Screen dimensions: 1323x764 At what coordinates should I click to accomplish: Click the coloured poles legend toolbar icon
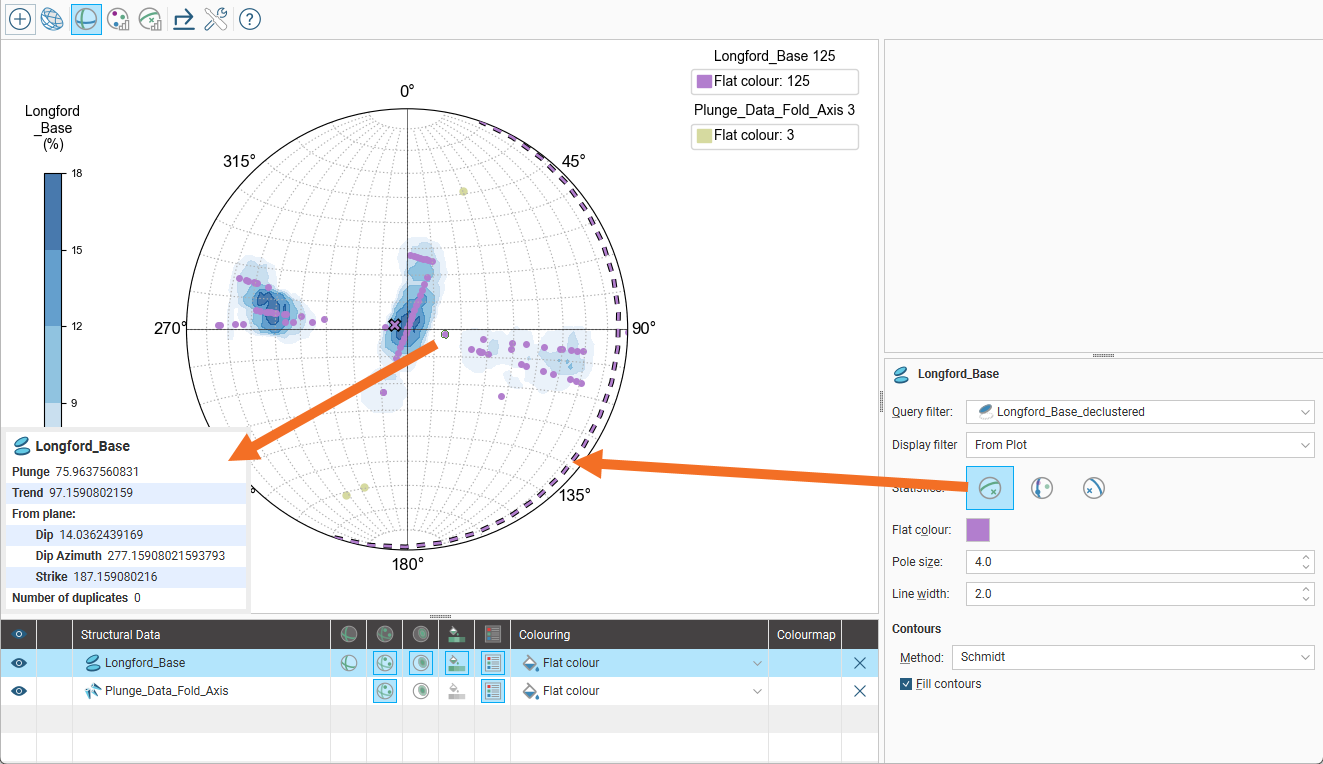pyautogui.click(x=118, y=19)
